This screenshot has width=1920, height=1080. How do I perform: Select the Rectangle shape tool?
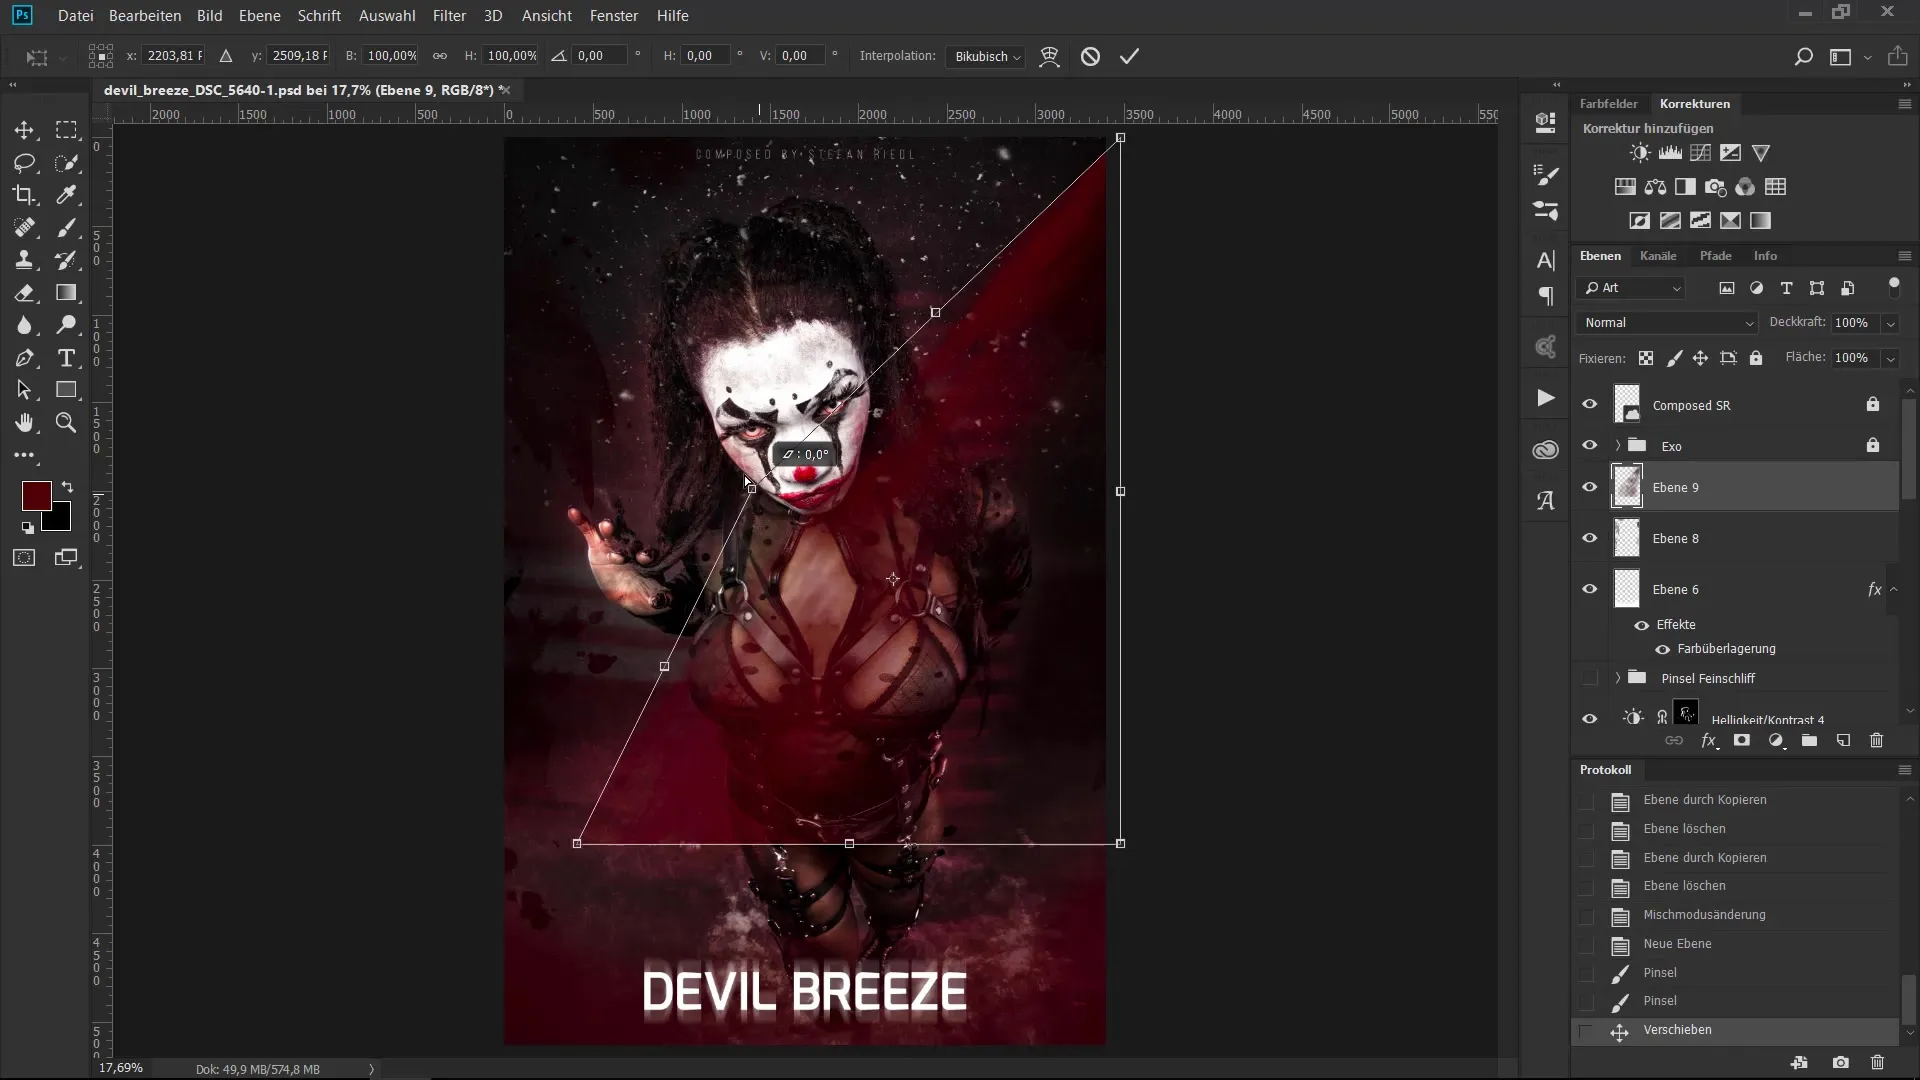pyautogui.click(x=66, y=390)
